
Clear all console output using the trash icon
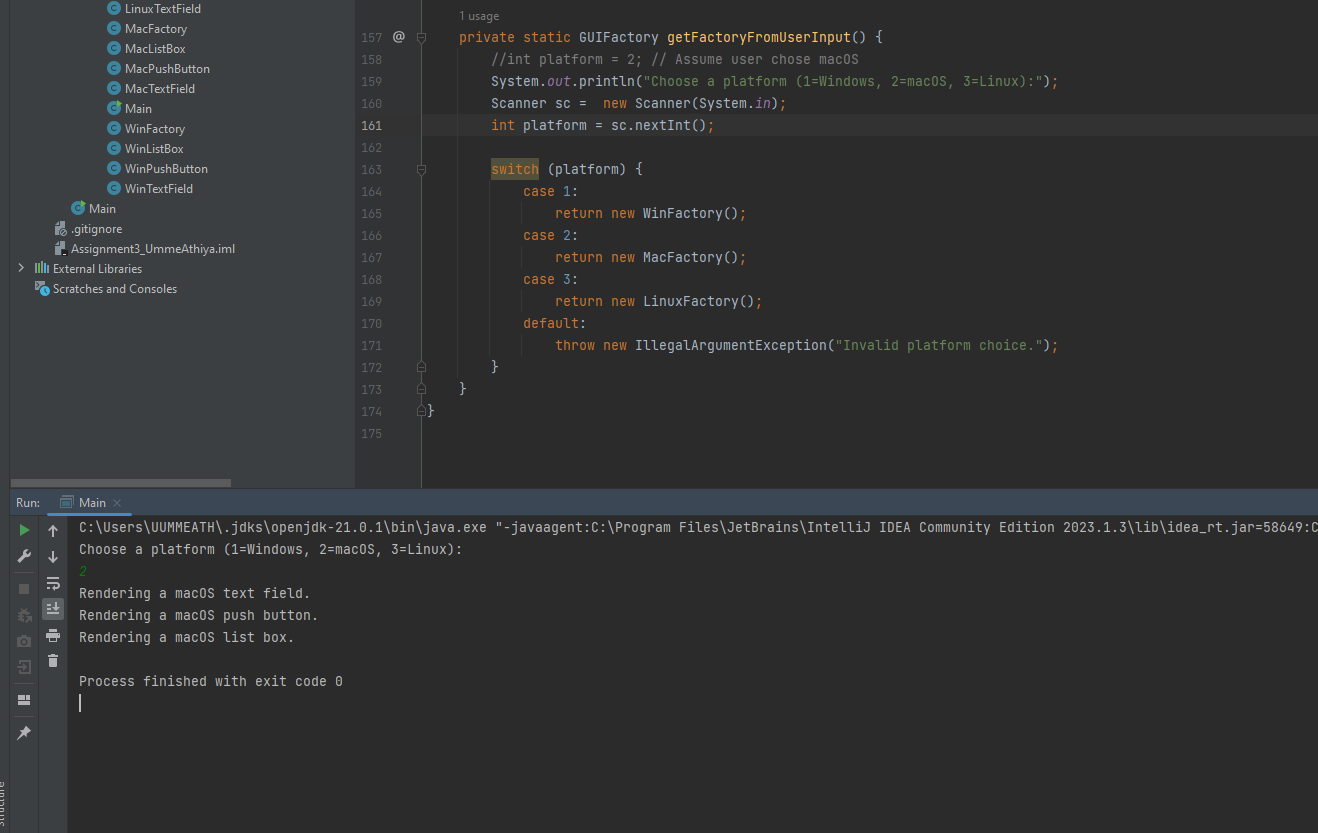click(53, 660)
